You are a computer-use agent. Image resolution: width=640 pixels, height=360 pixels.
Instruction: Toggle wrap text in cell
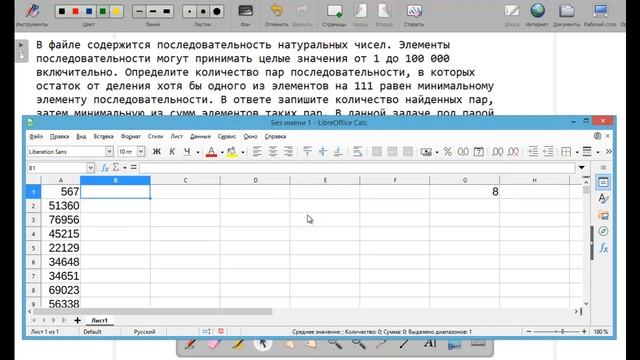(x=357, y=152)
